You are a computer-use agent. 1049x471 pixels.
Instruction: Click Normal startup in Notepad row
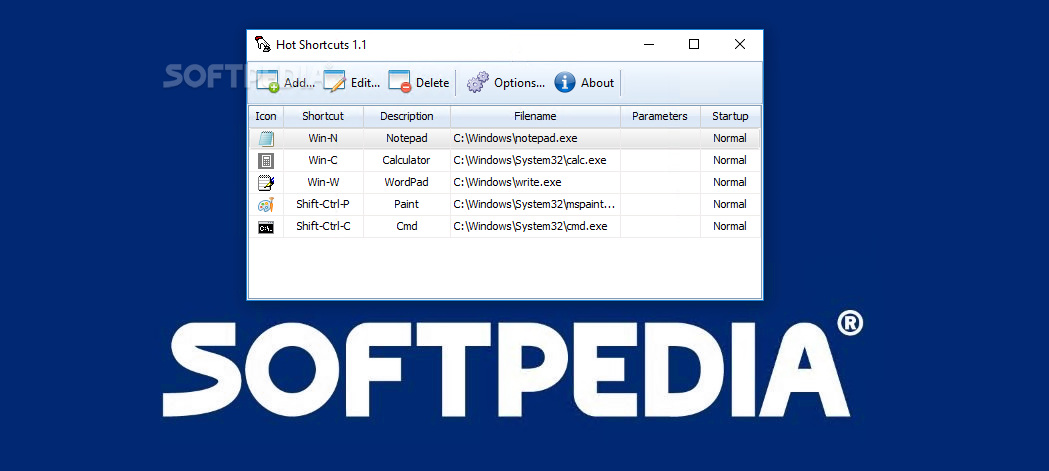(730, 138)
